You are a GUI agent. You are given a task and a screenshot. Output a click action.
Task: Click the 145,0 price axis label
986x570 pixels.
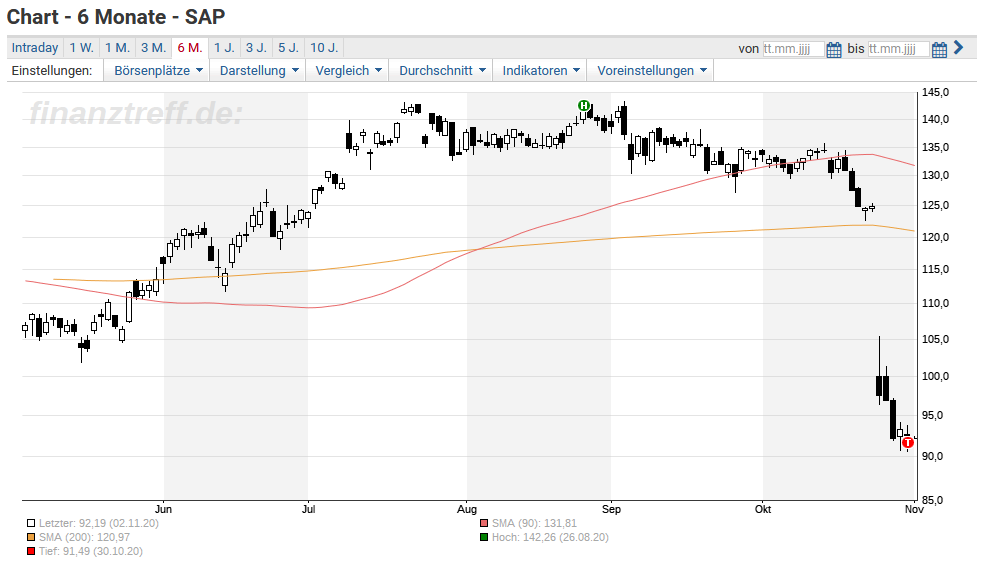coord(935,92)
